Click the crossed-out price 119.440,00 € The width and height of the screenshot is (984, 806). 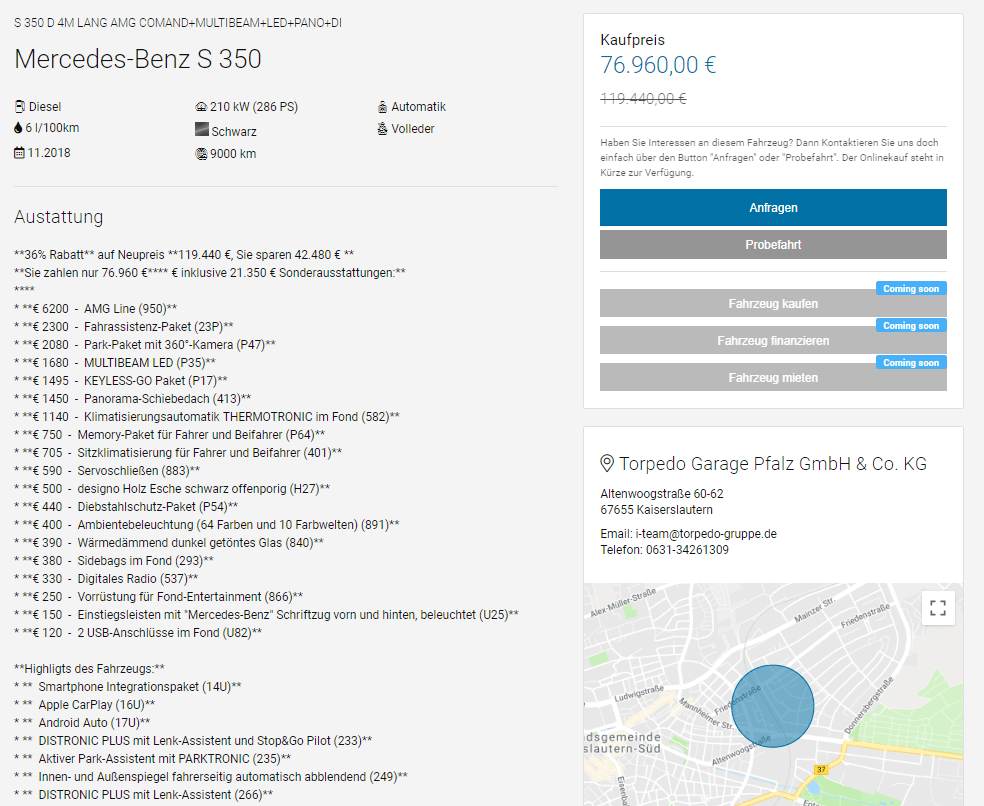(643, 99)
